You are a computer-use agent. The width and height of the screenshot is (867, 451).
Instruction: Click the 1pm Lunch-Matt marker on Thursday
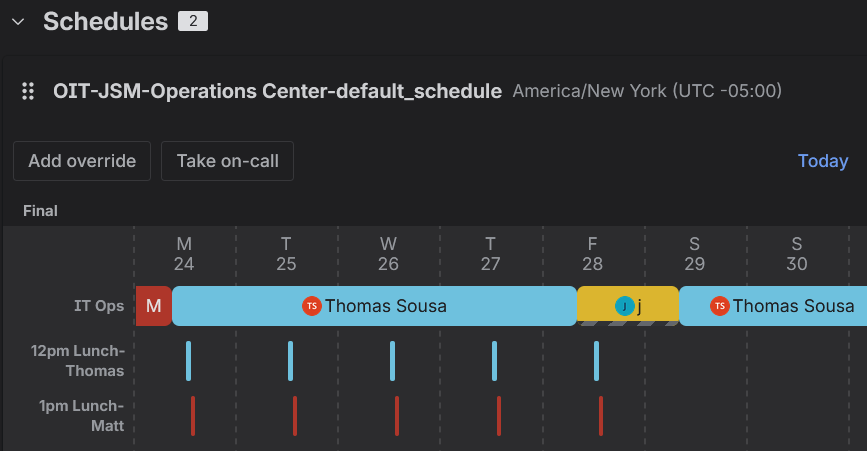tap(499, 415)
